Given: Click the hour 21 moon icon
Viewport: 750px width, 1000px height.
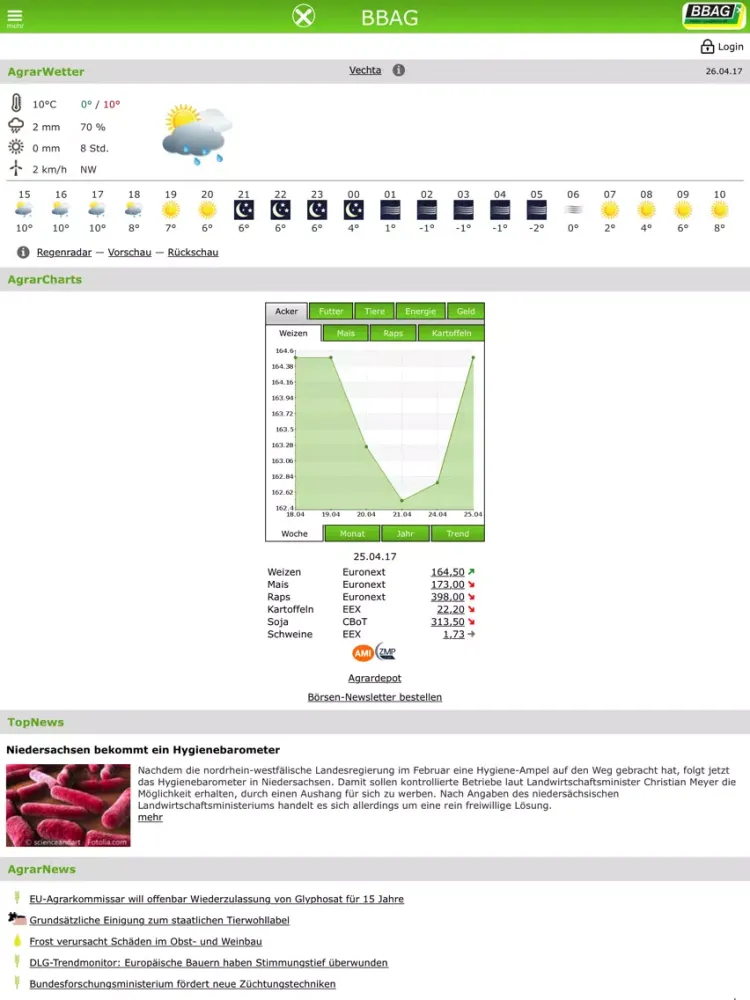Looking at the screenshot, I should (244, 209).
